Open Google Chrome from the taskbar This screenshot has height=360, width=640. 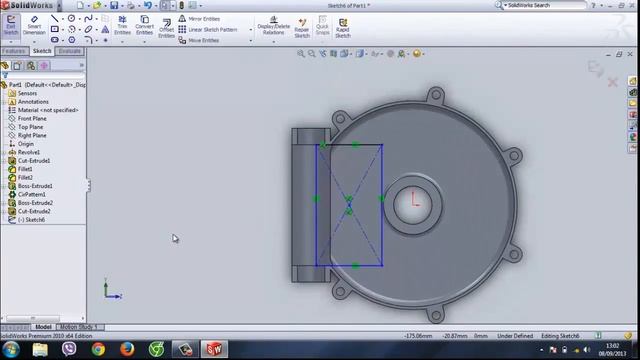[98, 349]
